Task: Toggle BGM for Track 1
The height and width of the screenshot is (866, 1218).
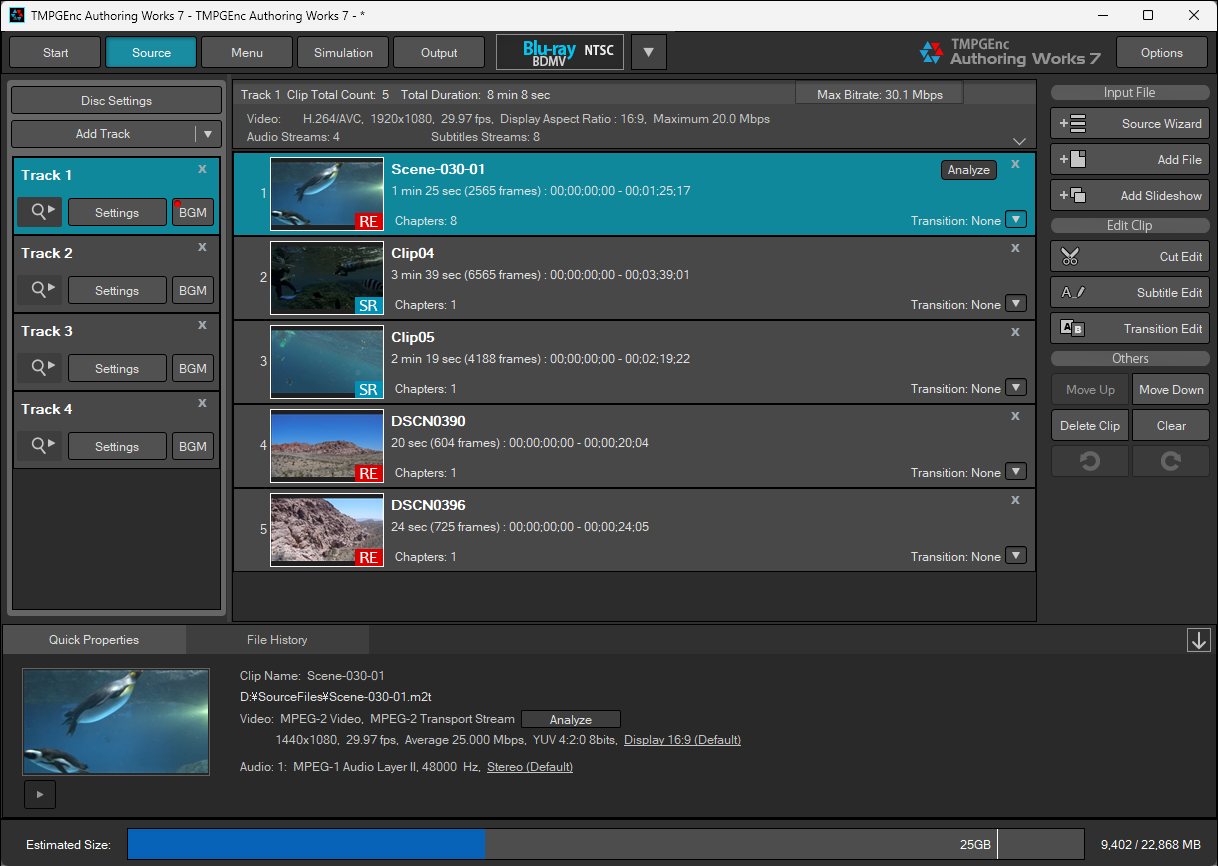Action: pos(193,212)
